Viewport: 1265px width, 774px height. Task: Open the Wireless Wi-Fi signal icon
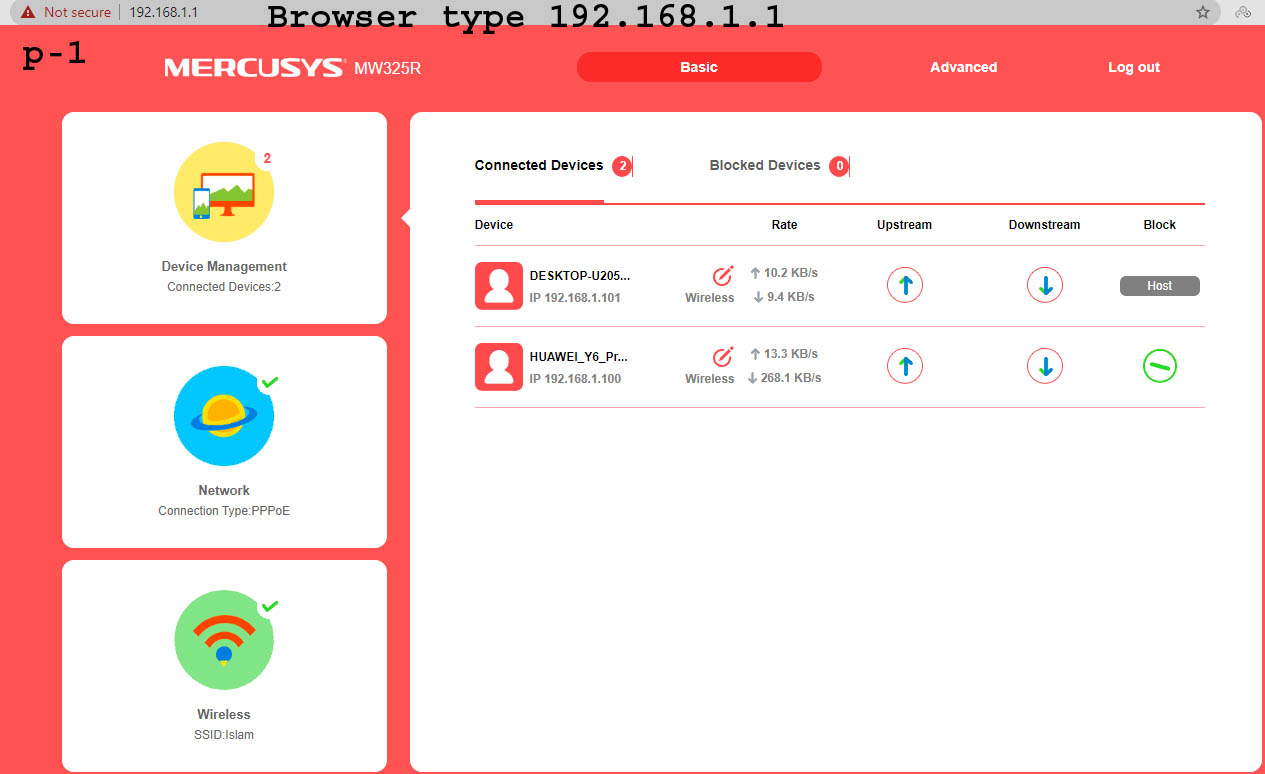(224, 640)
